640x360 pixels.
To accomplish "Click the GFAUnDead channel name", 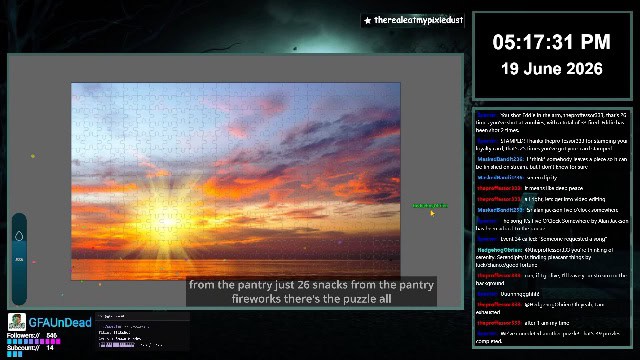I will click(60, 322).
